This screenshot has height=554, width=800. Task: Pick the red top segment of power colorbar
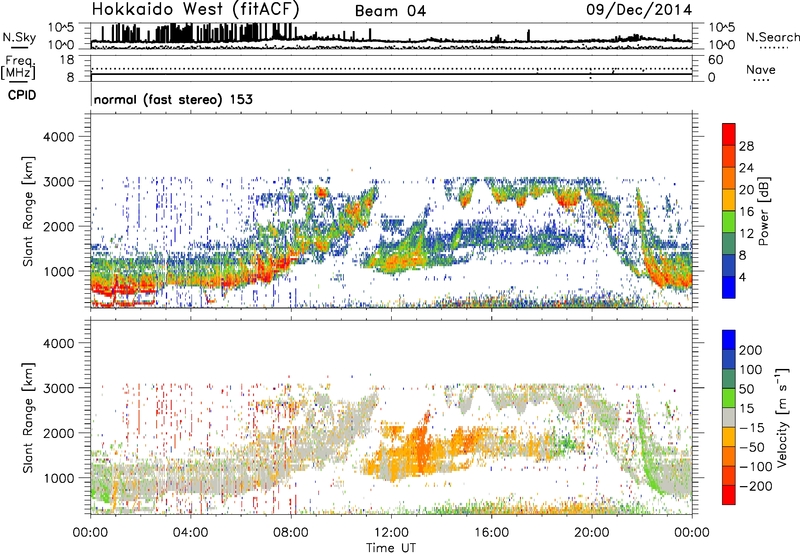[729, 134]
